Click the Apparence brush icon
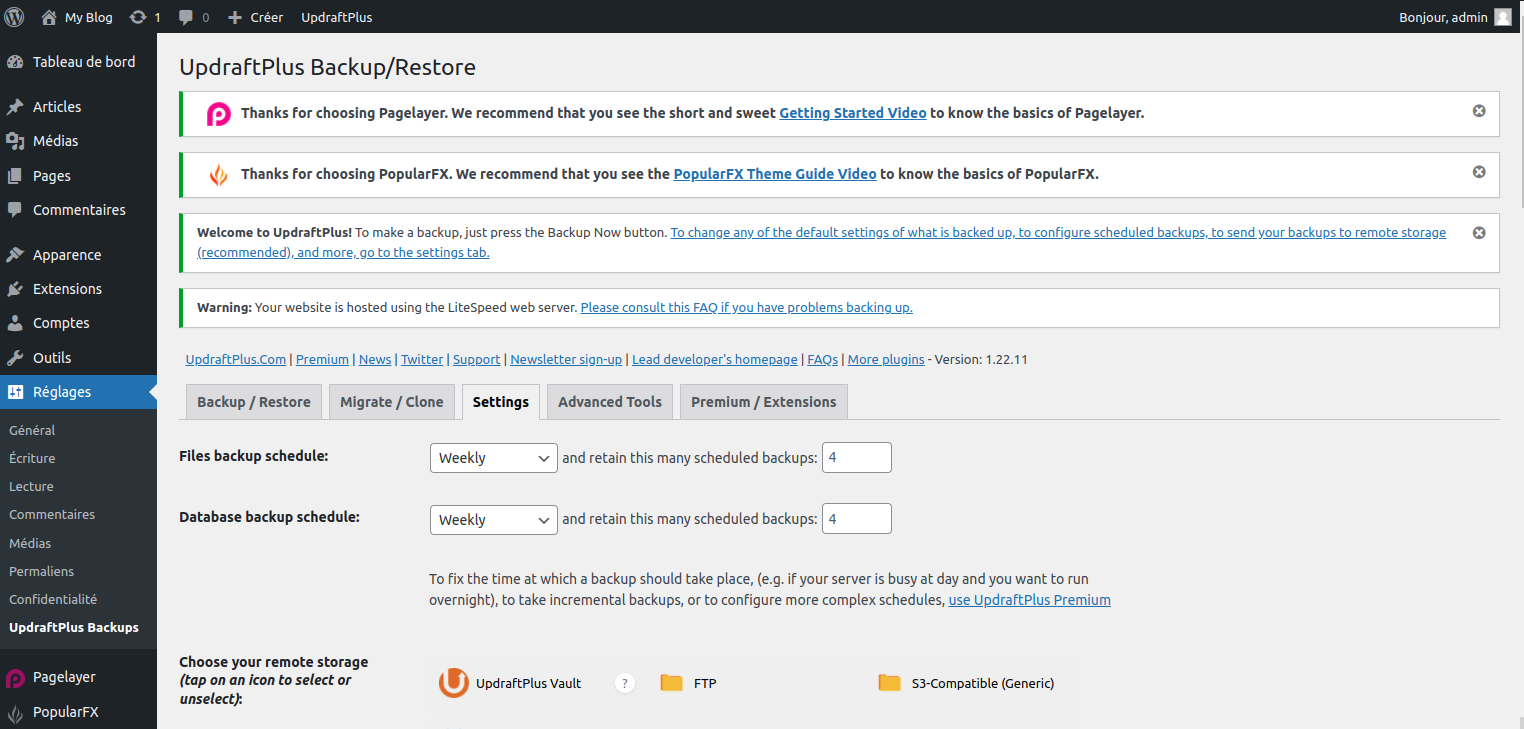1524x729 pixels. click(15, 254)
